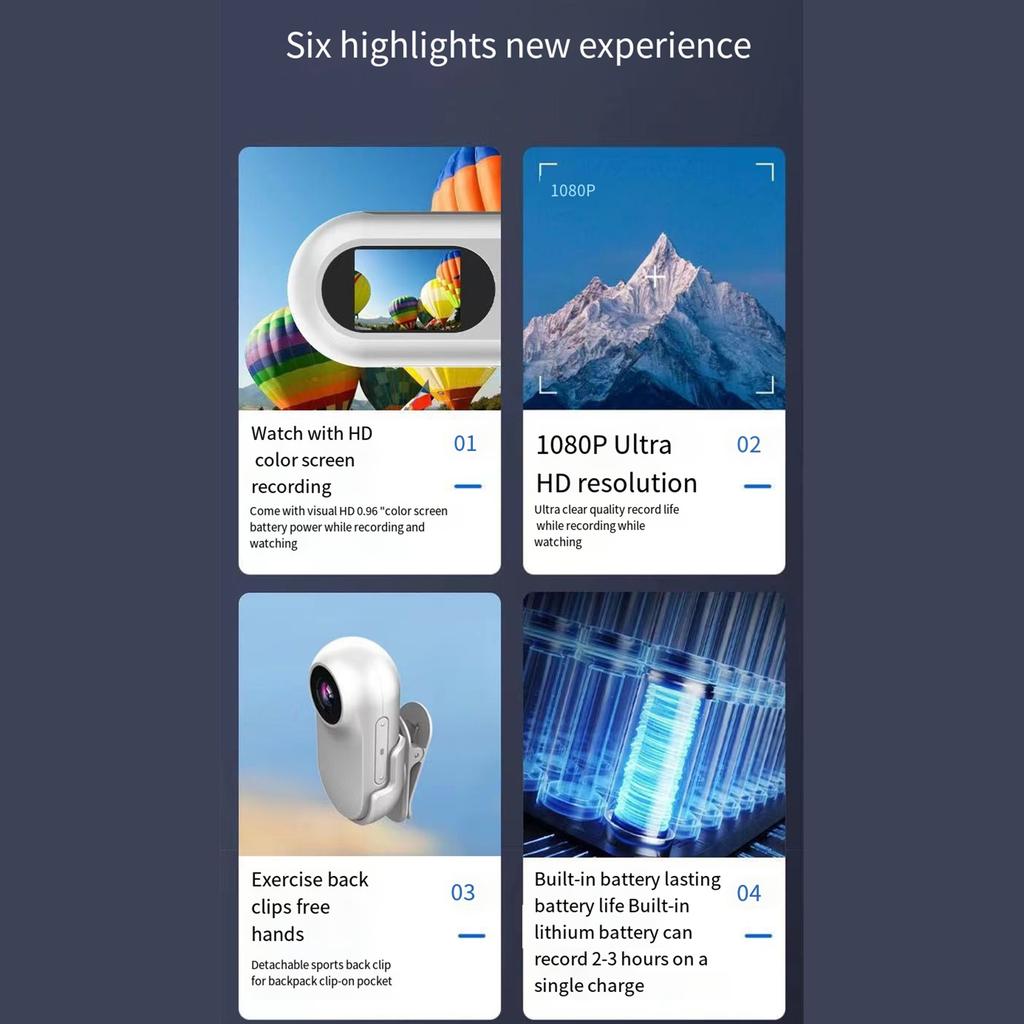Click the hot air balloon camera screen image
This screenshot has height=1024, width=1024.
[370, 278]
